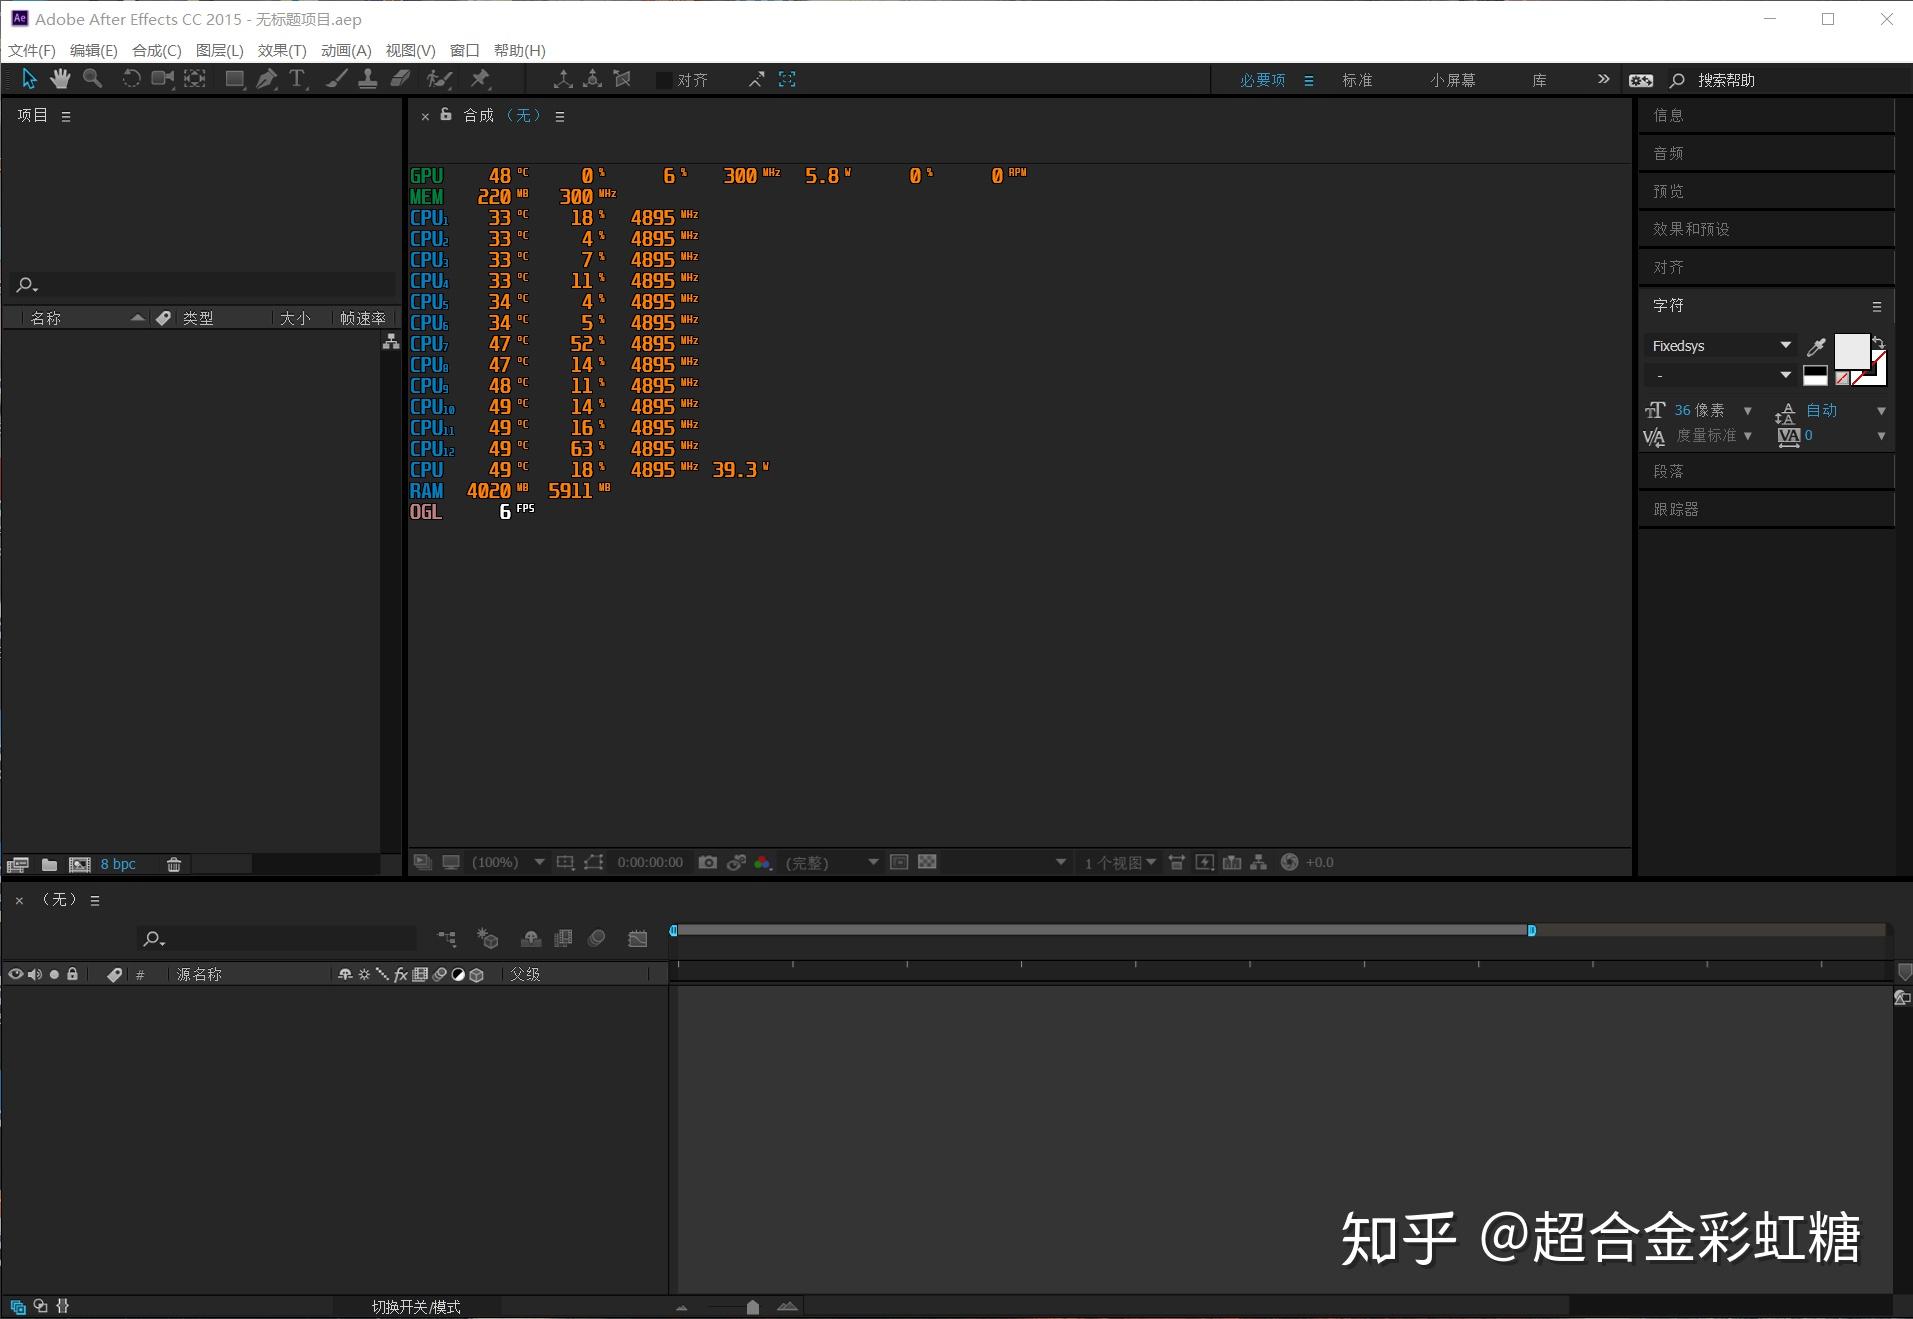Click 切换开关/模式 in timeline
Viewport: 1913px width, 1319px height.
pyautogui.click(x=416, y=1307)
